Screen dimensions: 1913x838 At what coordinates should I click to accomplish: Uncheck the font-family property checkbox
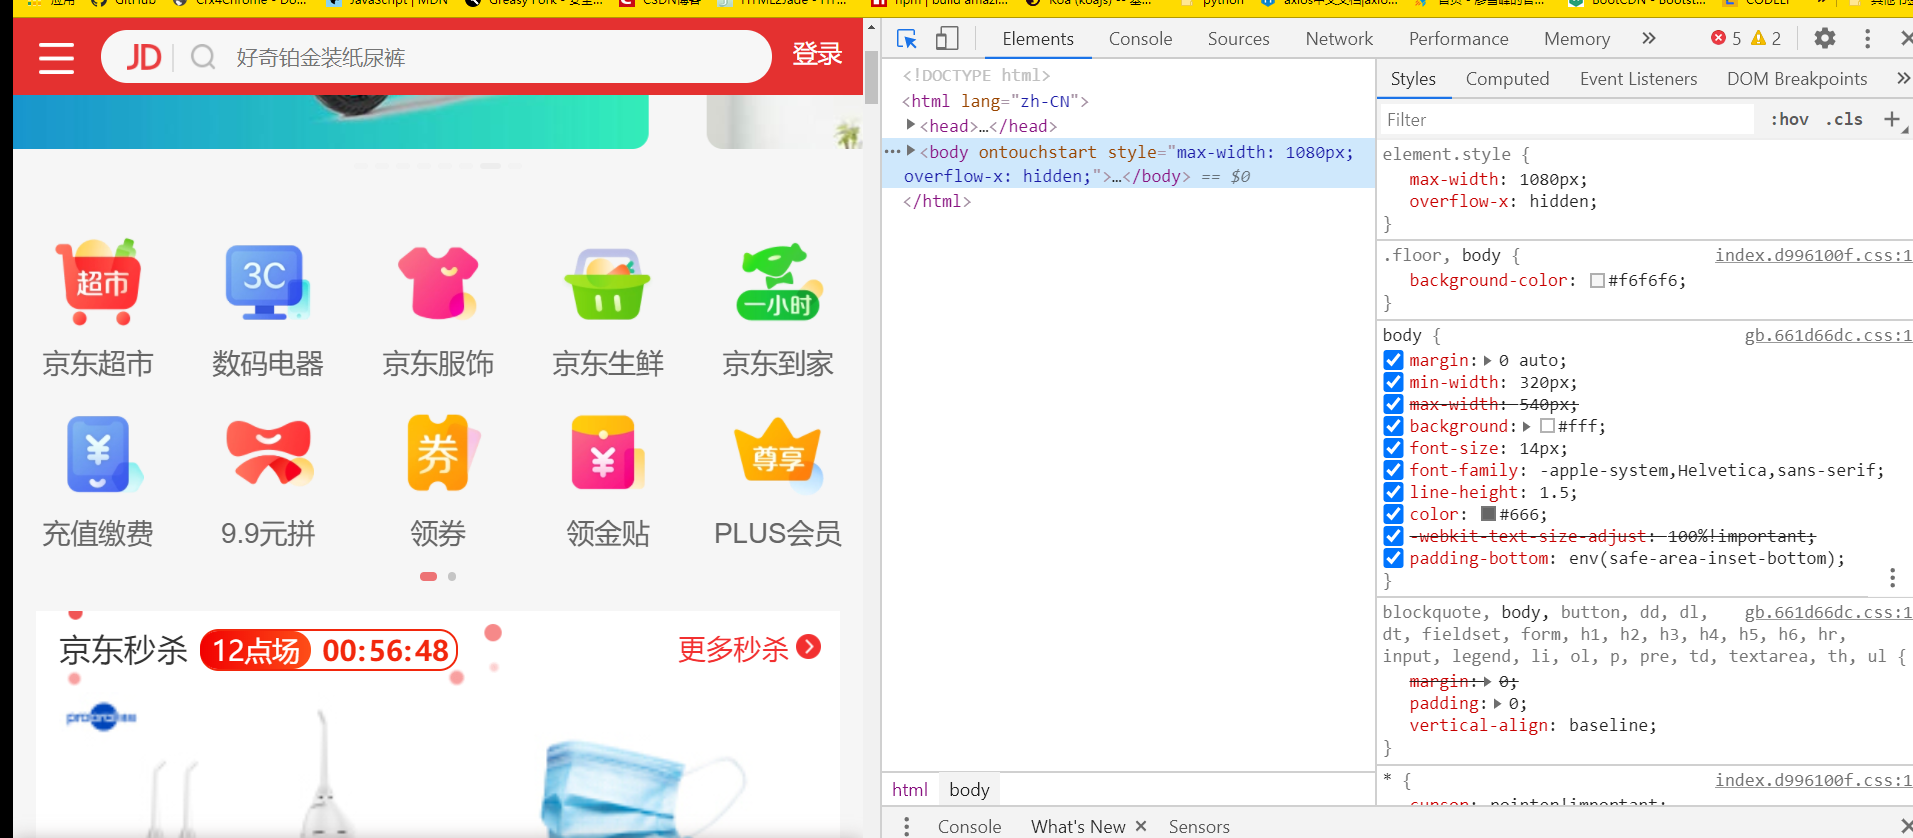(x=1393, y=470)
